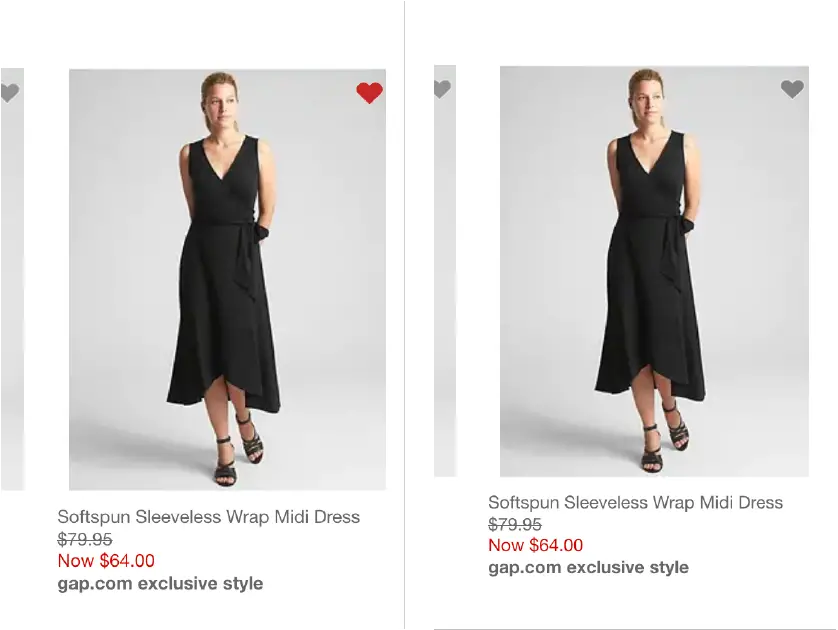This screenshot has height=630, width=838.
Task: Open the dress photo with red heart
Action: pyautogui.click(x=227, y=279)
